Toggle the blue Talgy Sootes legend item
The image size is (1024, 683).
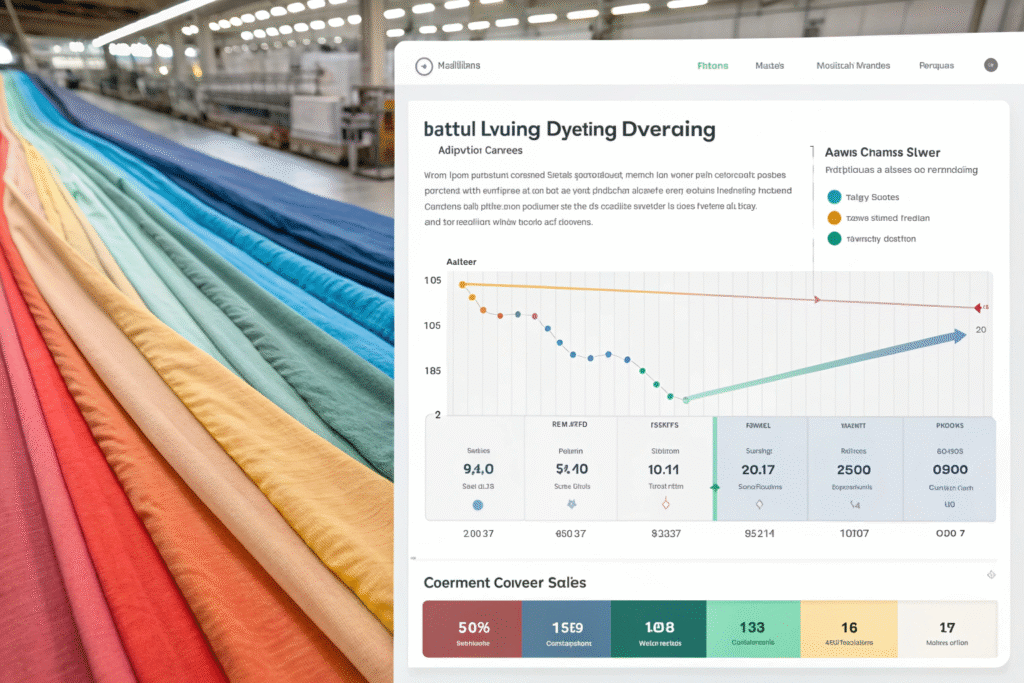(834, 198)
